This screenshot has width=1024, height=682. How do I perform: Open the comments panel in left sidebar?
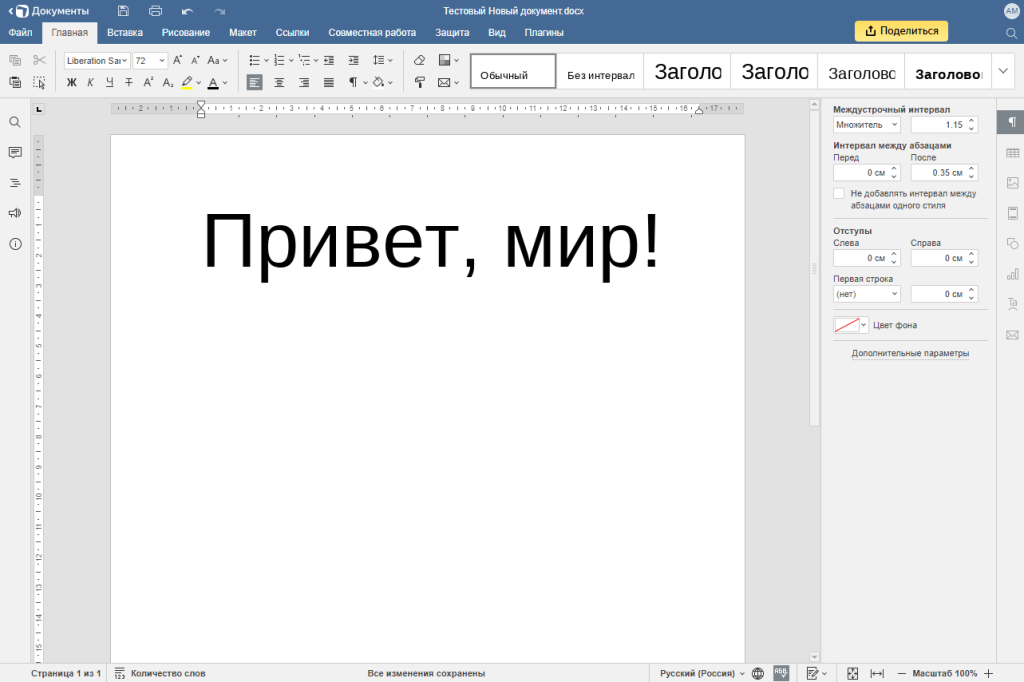15,152
